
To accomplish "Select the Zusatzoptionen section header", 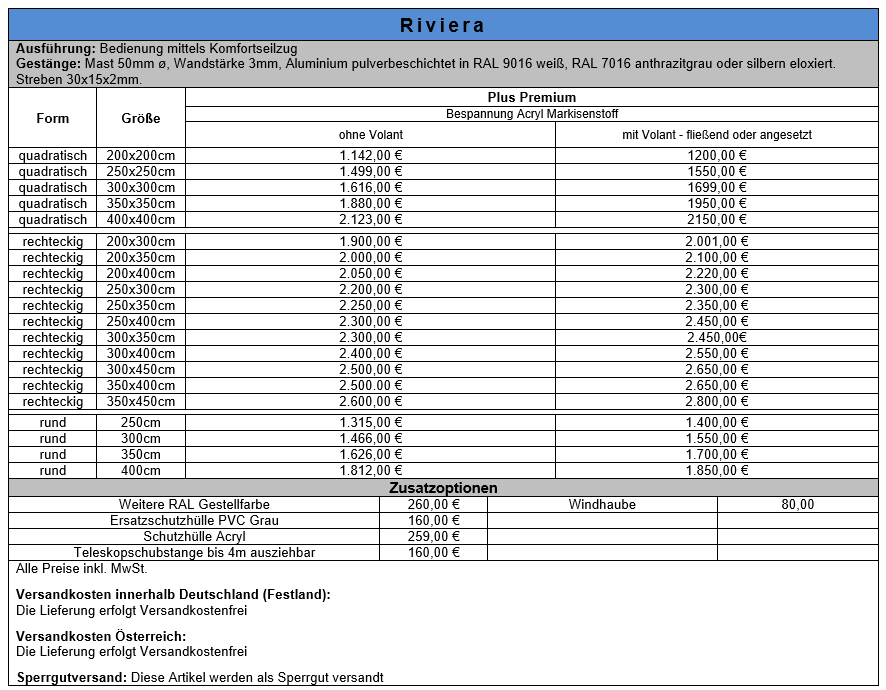I will (443, 488).
